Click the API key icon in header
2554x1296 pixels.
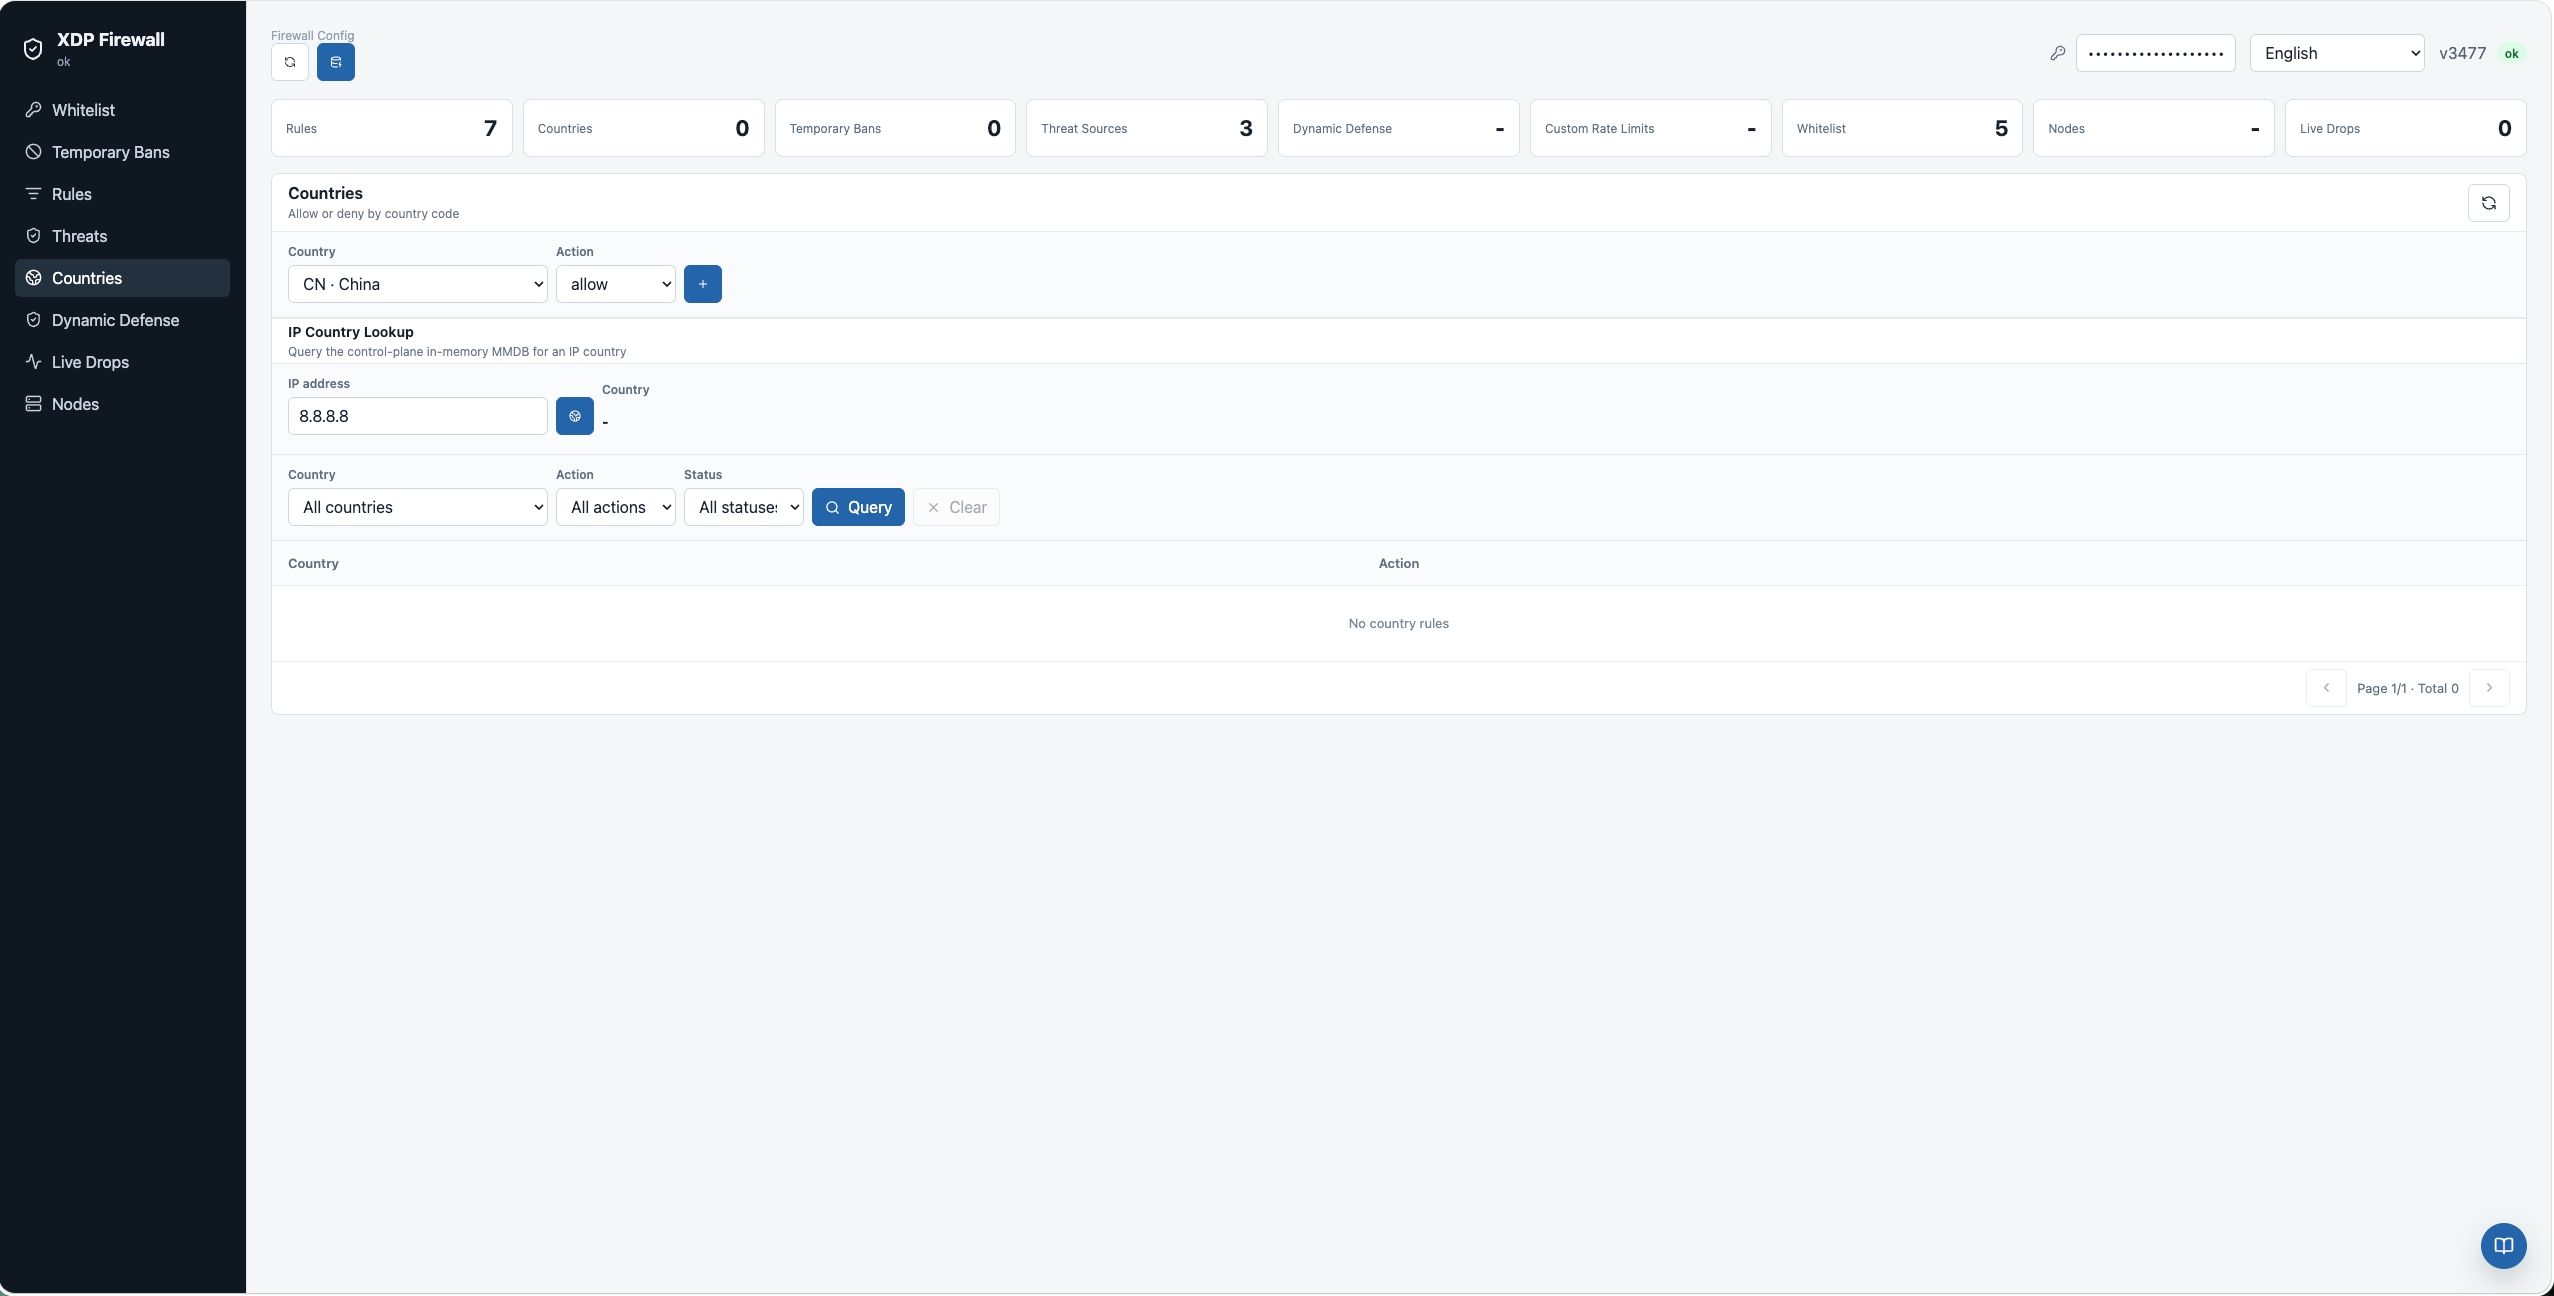coord(2058,53)
